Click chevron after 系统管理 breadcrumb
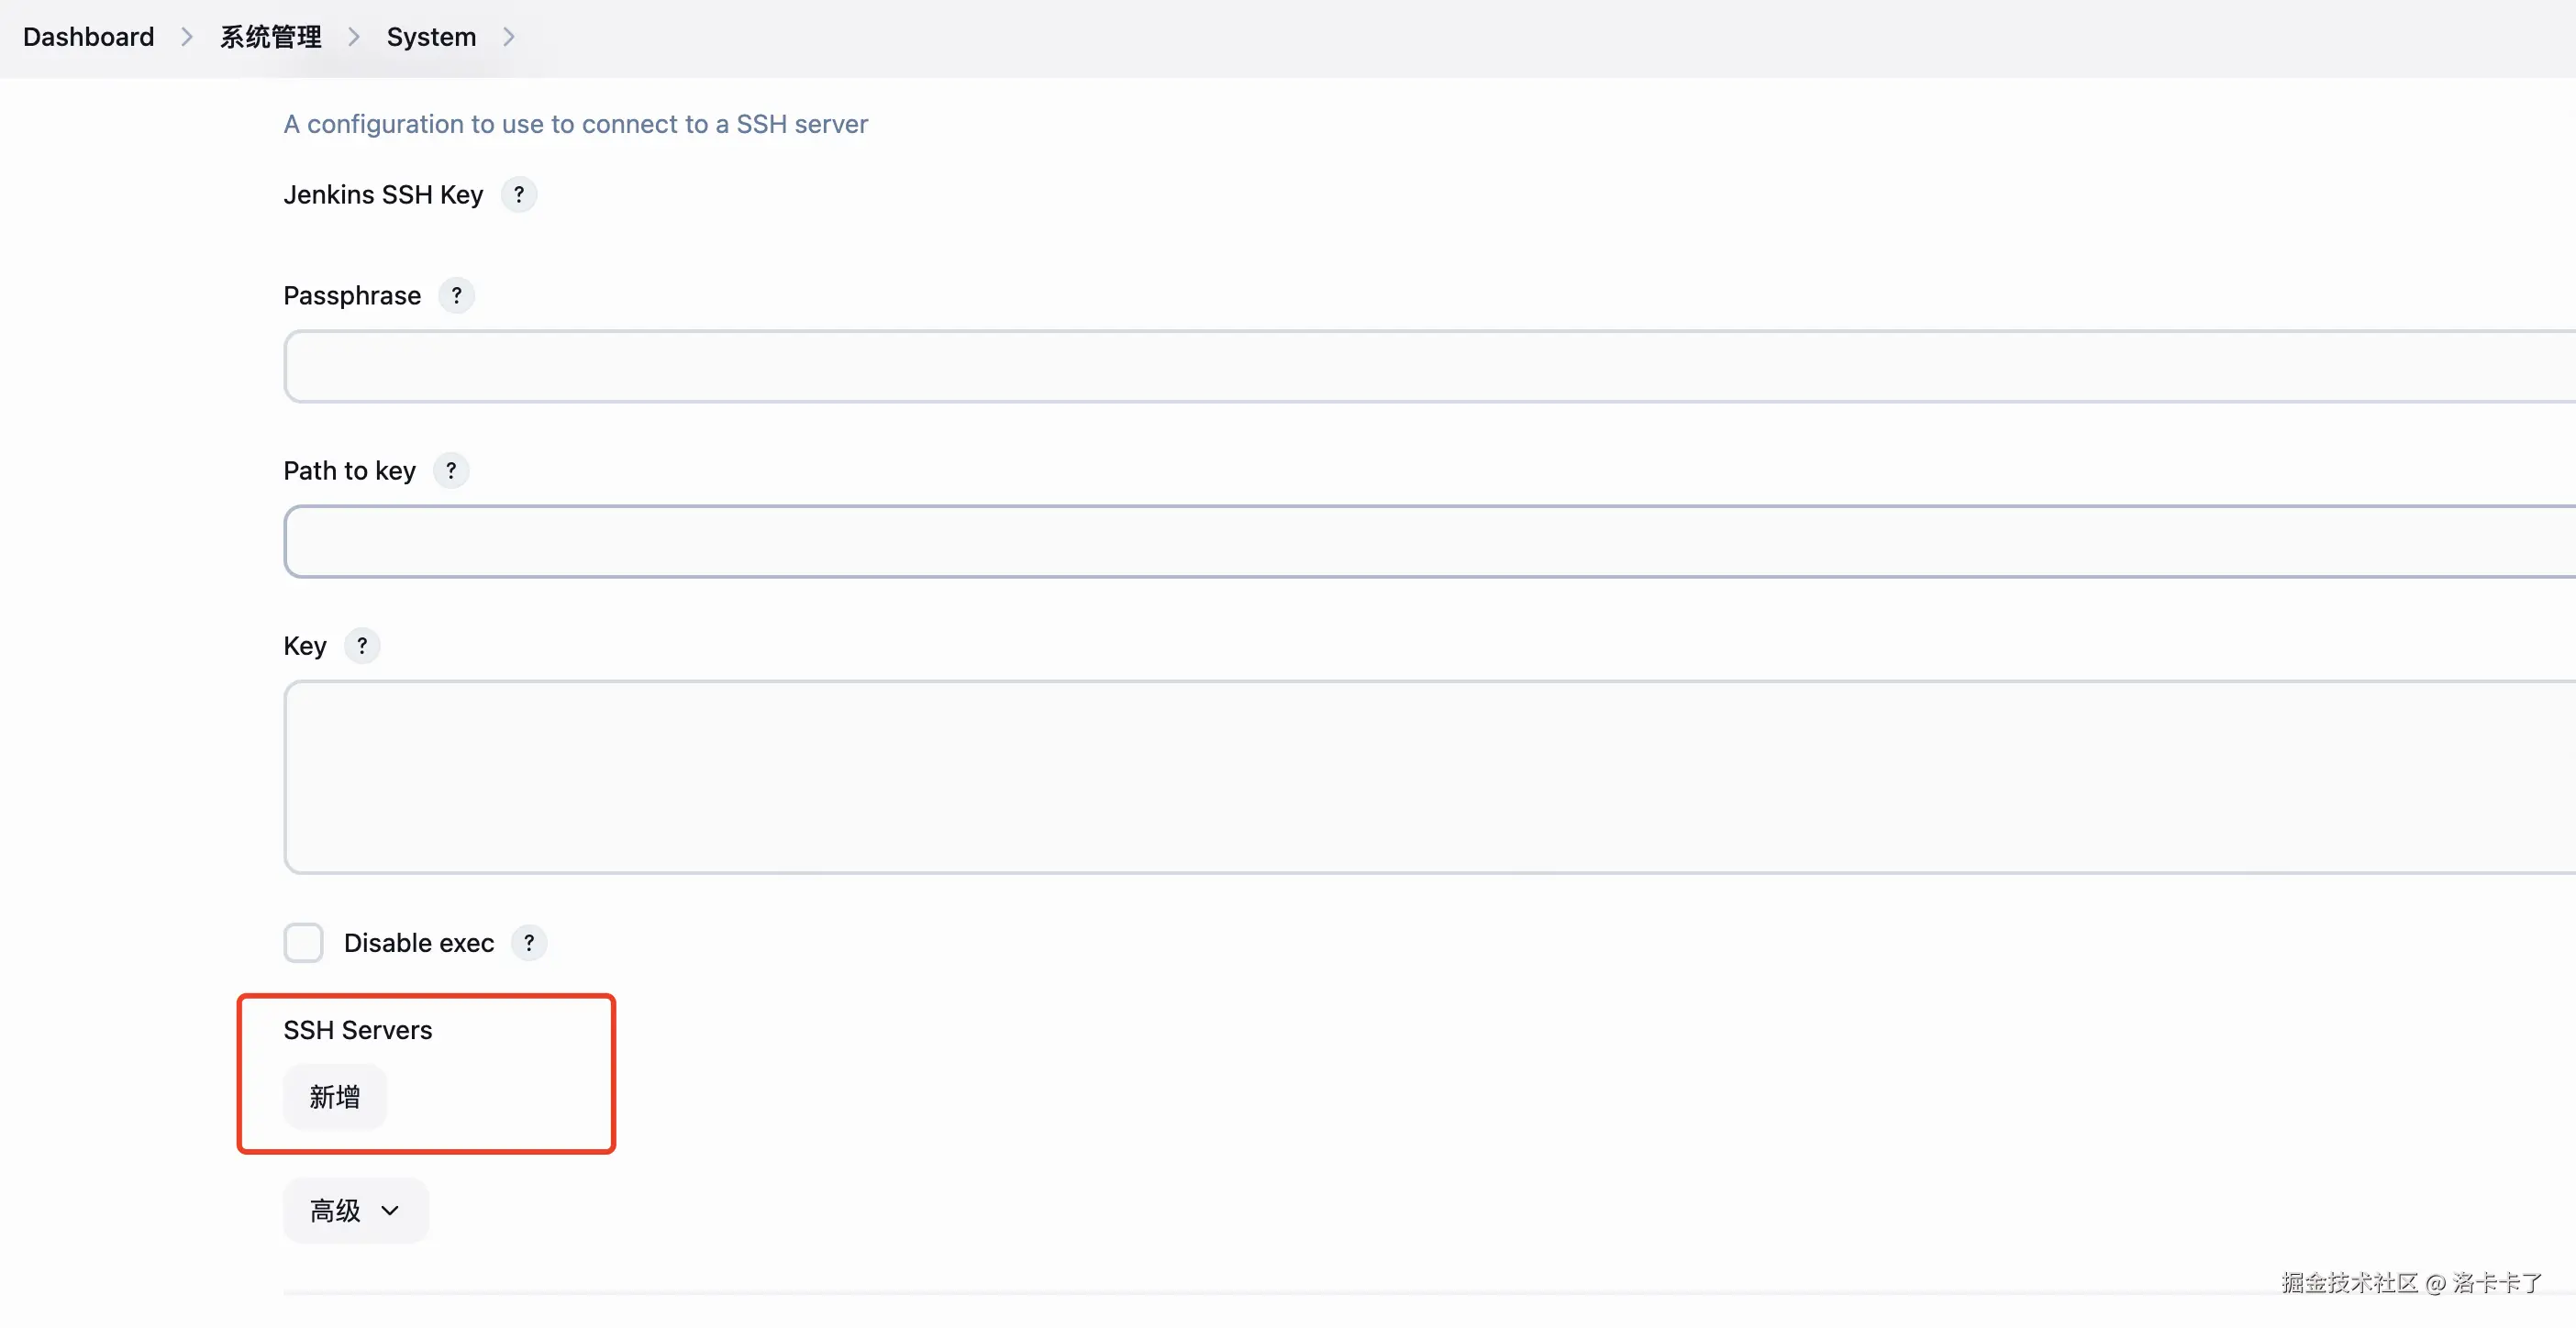 pyautogui.click(x=354, y=37)
